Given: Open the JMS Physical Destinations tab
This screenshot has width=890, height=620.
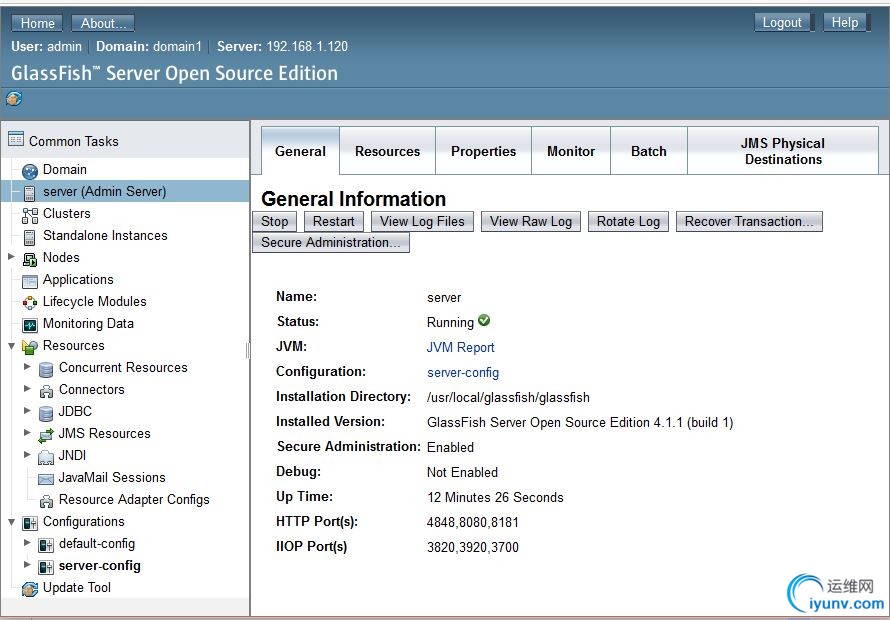Looking at the screenshot, I should click(x=783, y=151).
